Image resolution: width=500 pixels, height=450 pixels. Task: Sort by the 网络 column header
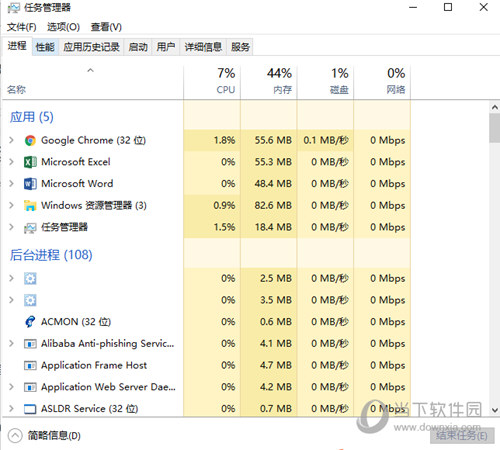pyautogui.click(x=382, y=82)
